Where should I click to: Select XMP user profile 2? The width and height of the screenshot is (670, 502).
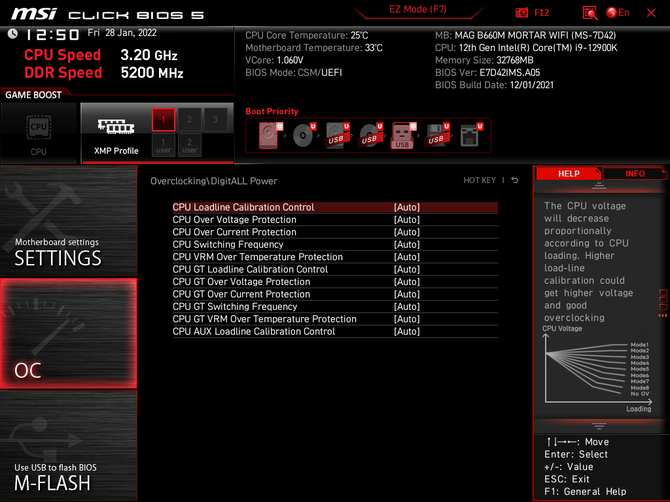189,145
